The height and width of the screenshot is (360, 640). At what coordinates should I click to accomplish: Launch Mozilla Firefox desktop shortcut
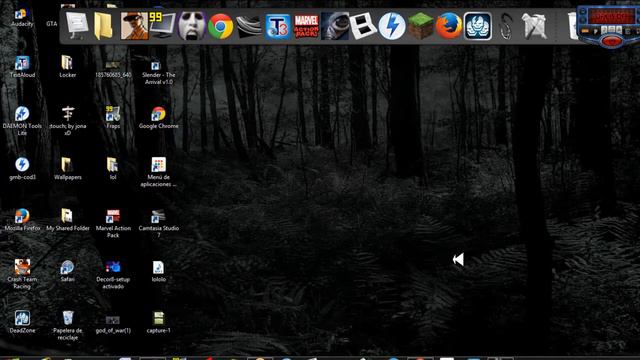click(22, 220)
